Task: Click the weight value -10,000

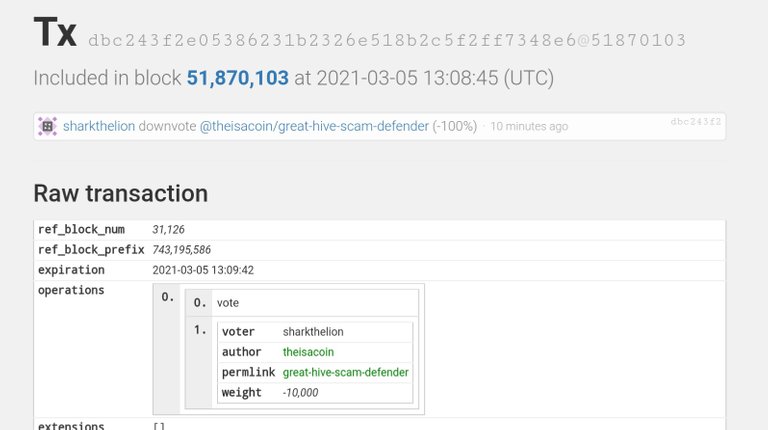Action: click(x=300, y=392)
